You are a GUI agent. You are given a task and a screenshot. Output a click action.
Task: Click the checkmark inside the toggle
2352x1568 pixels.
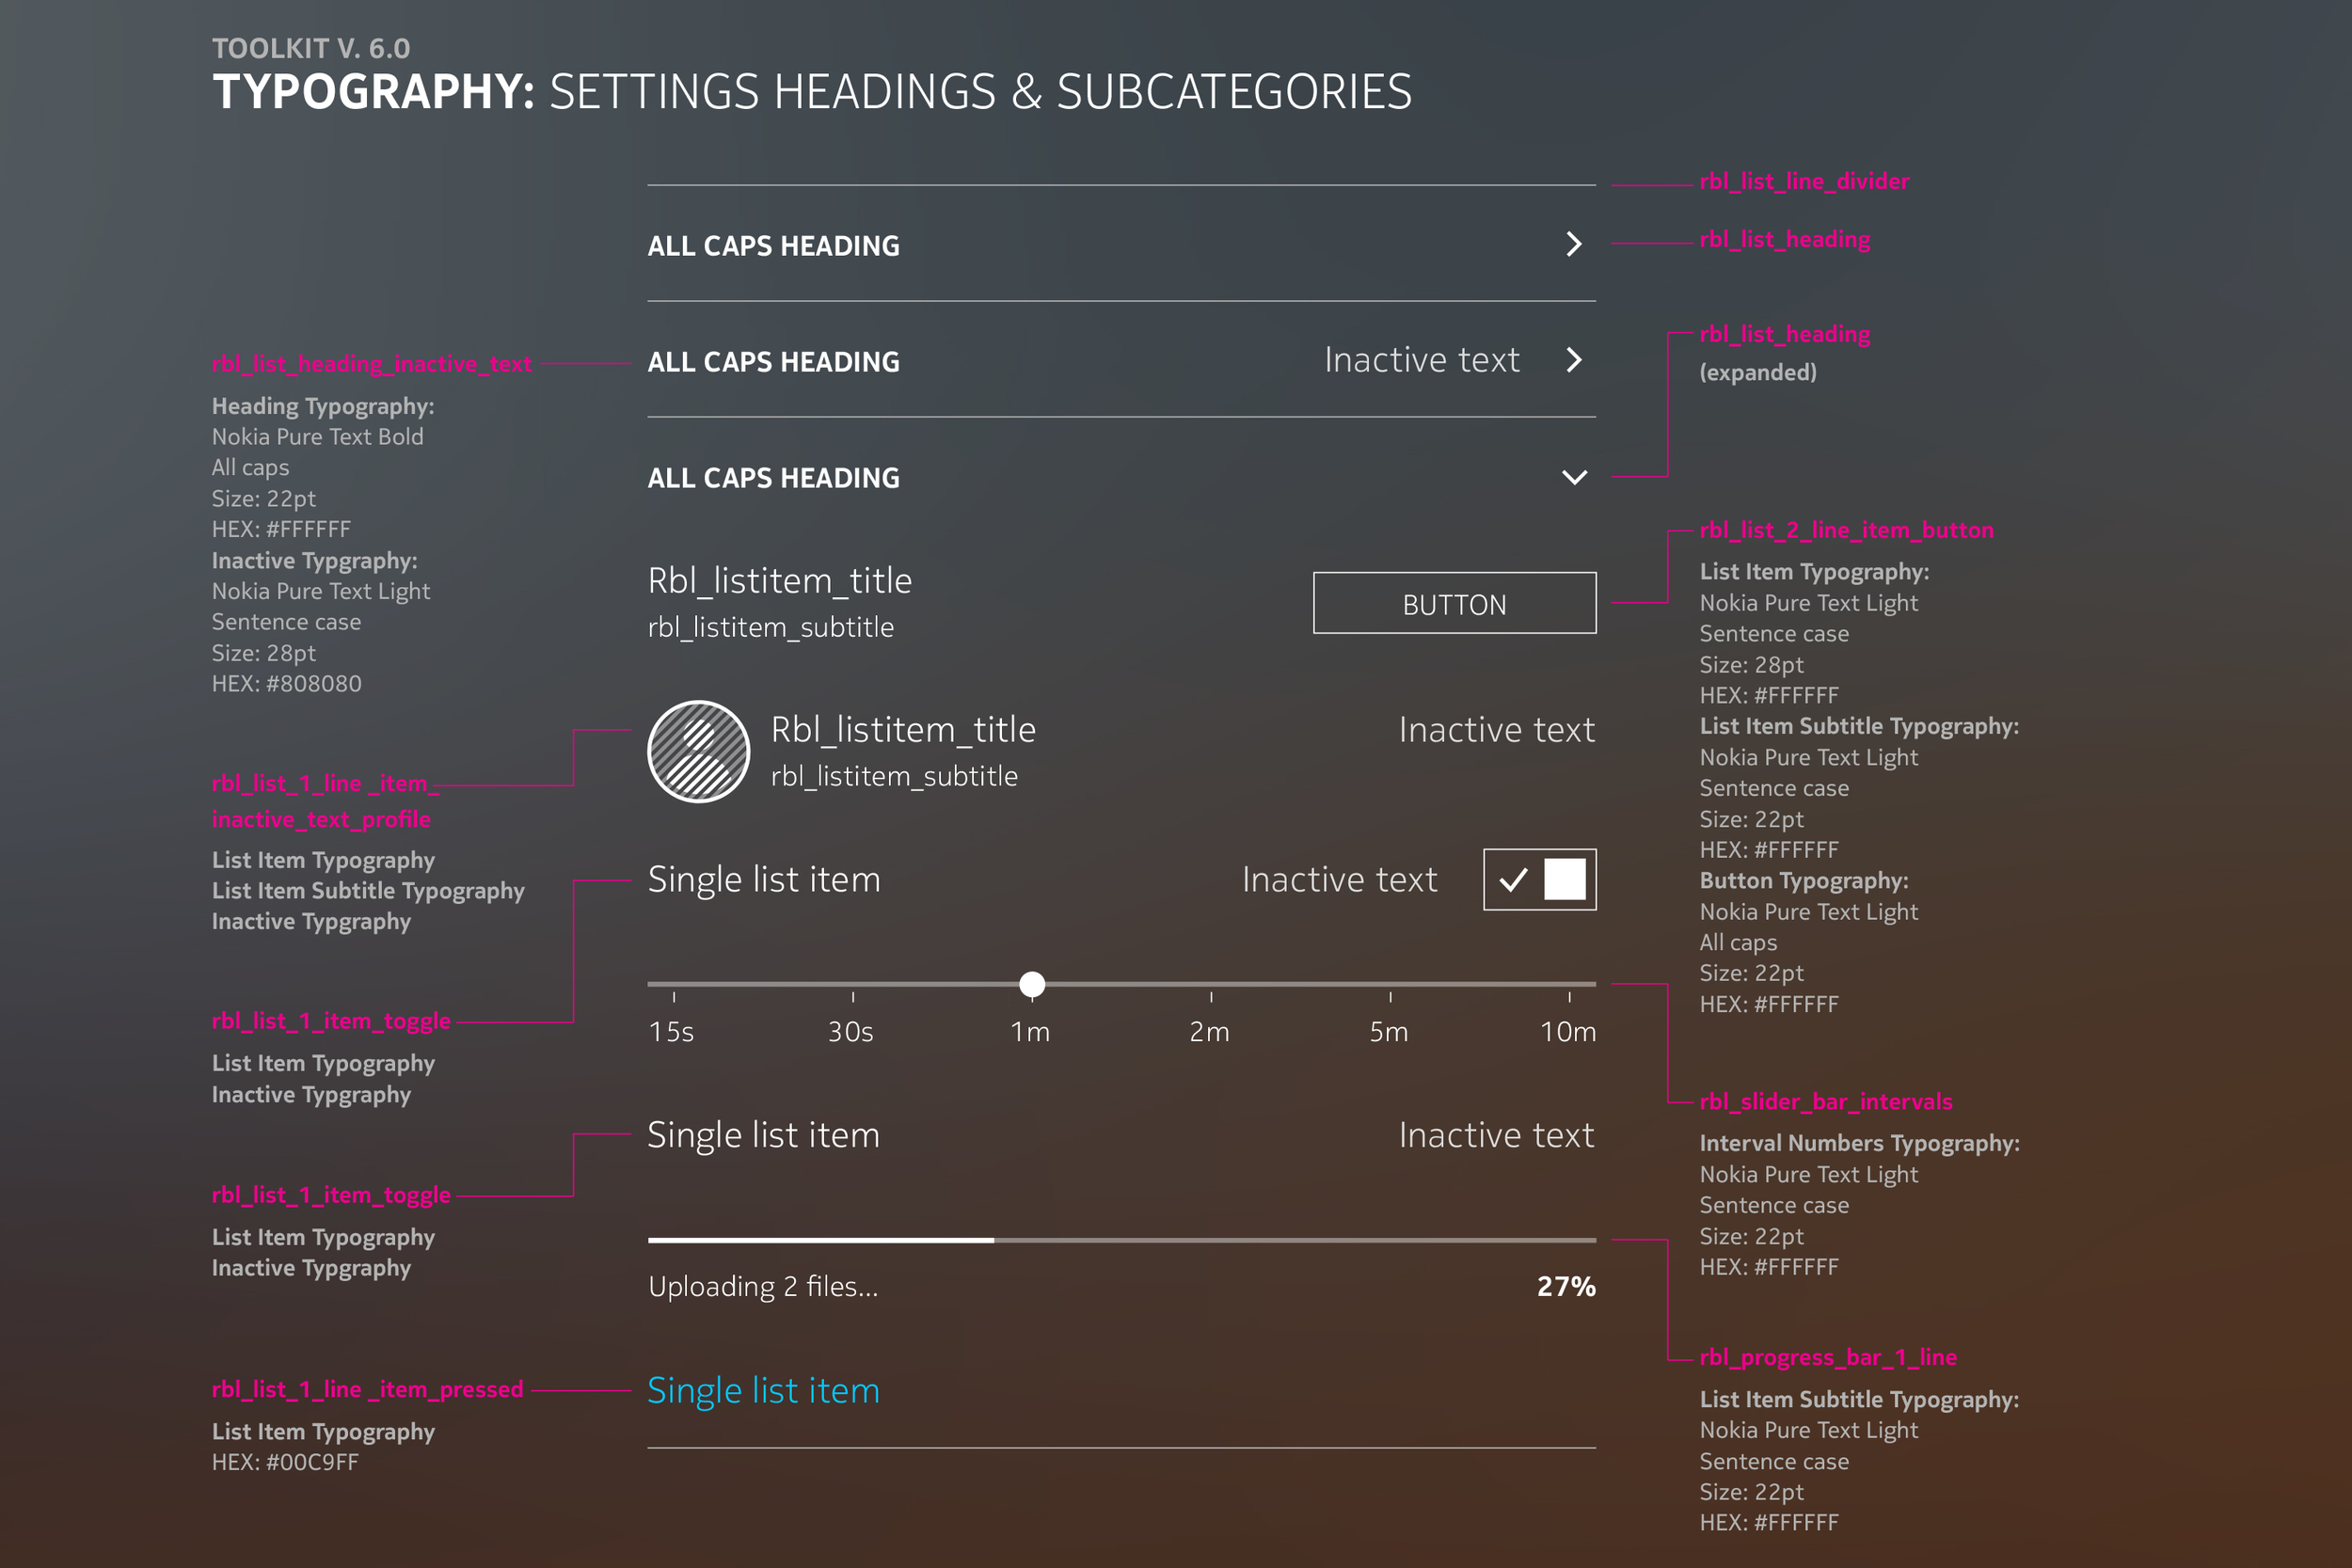tap(1513, 880)
